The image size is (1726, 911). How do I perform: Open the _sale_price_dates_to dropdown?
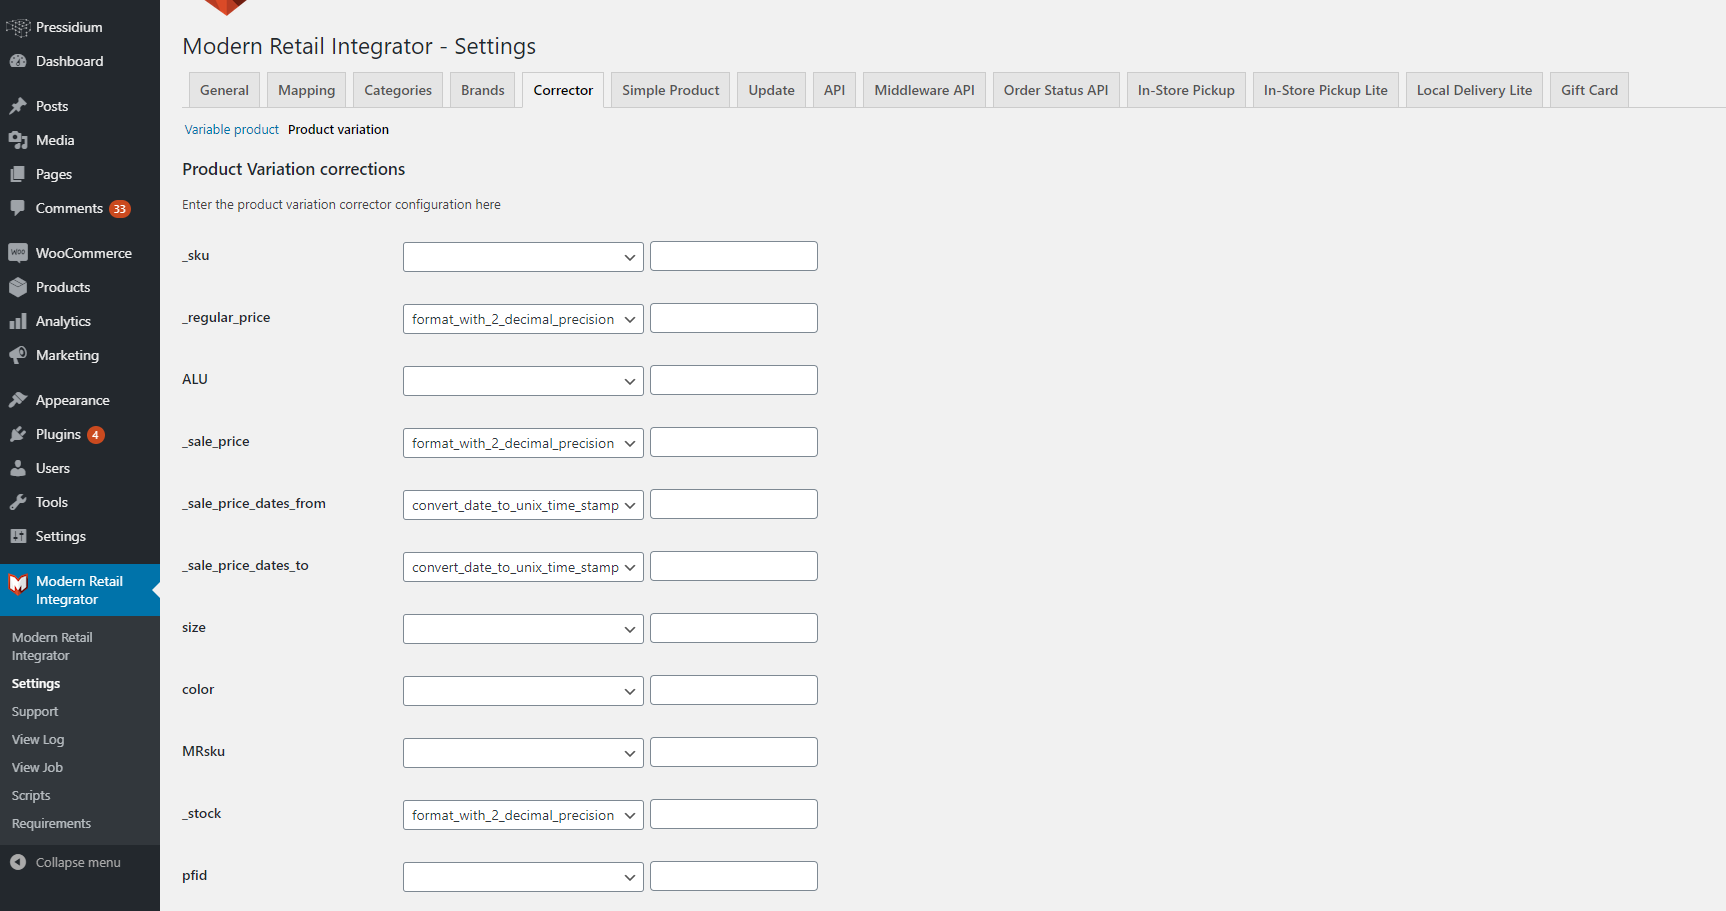tap(523, 567)
